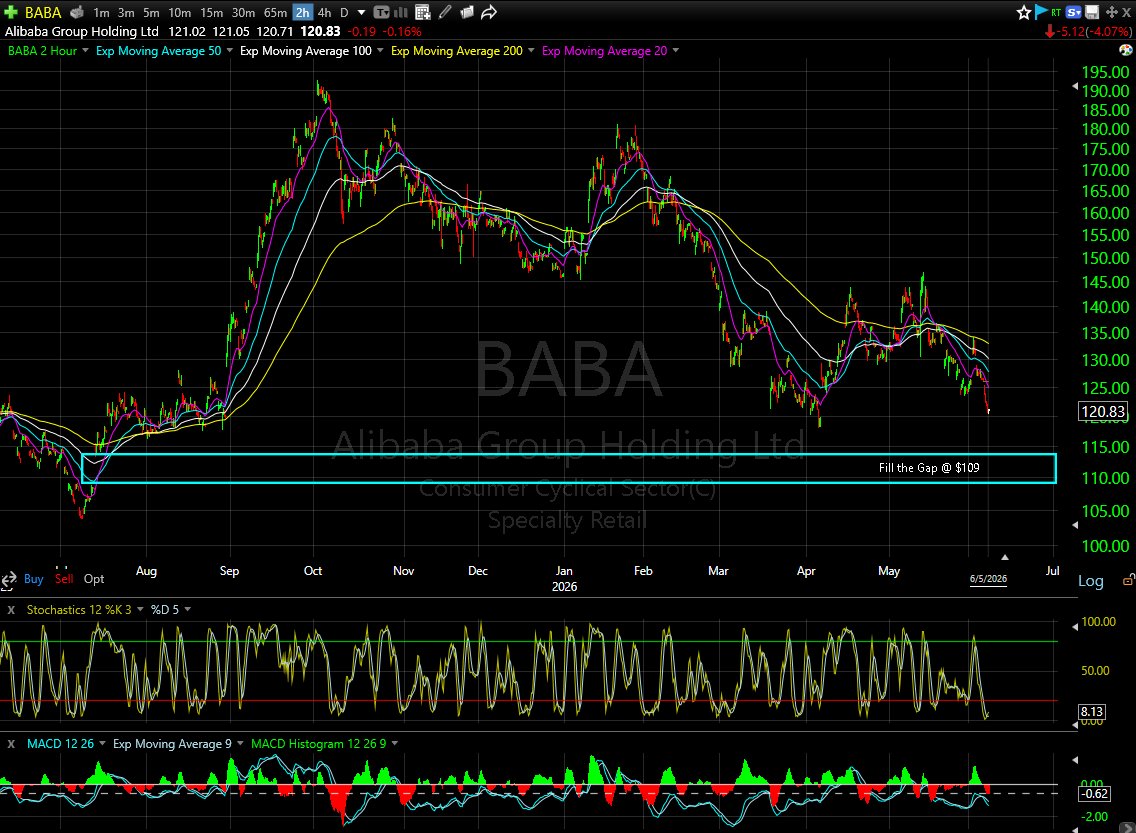
Task: Select the pencil drawing tool
Action: [x=445, y=12]
